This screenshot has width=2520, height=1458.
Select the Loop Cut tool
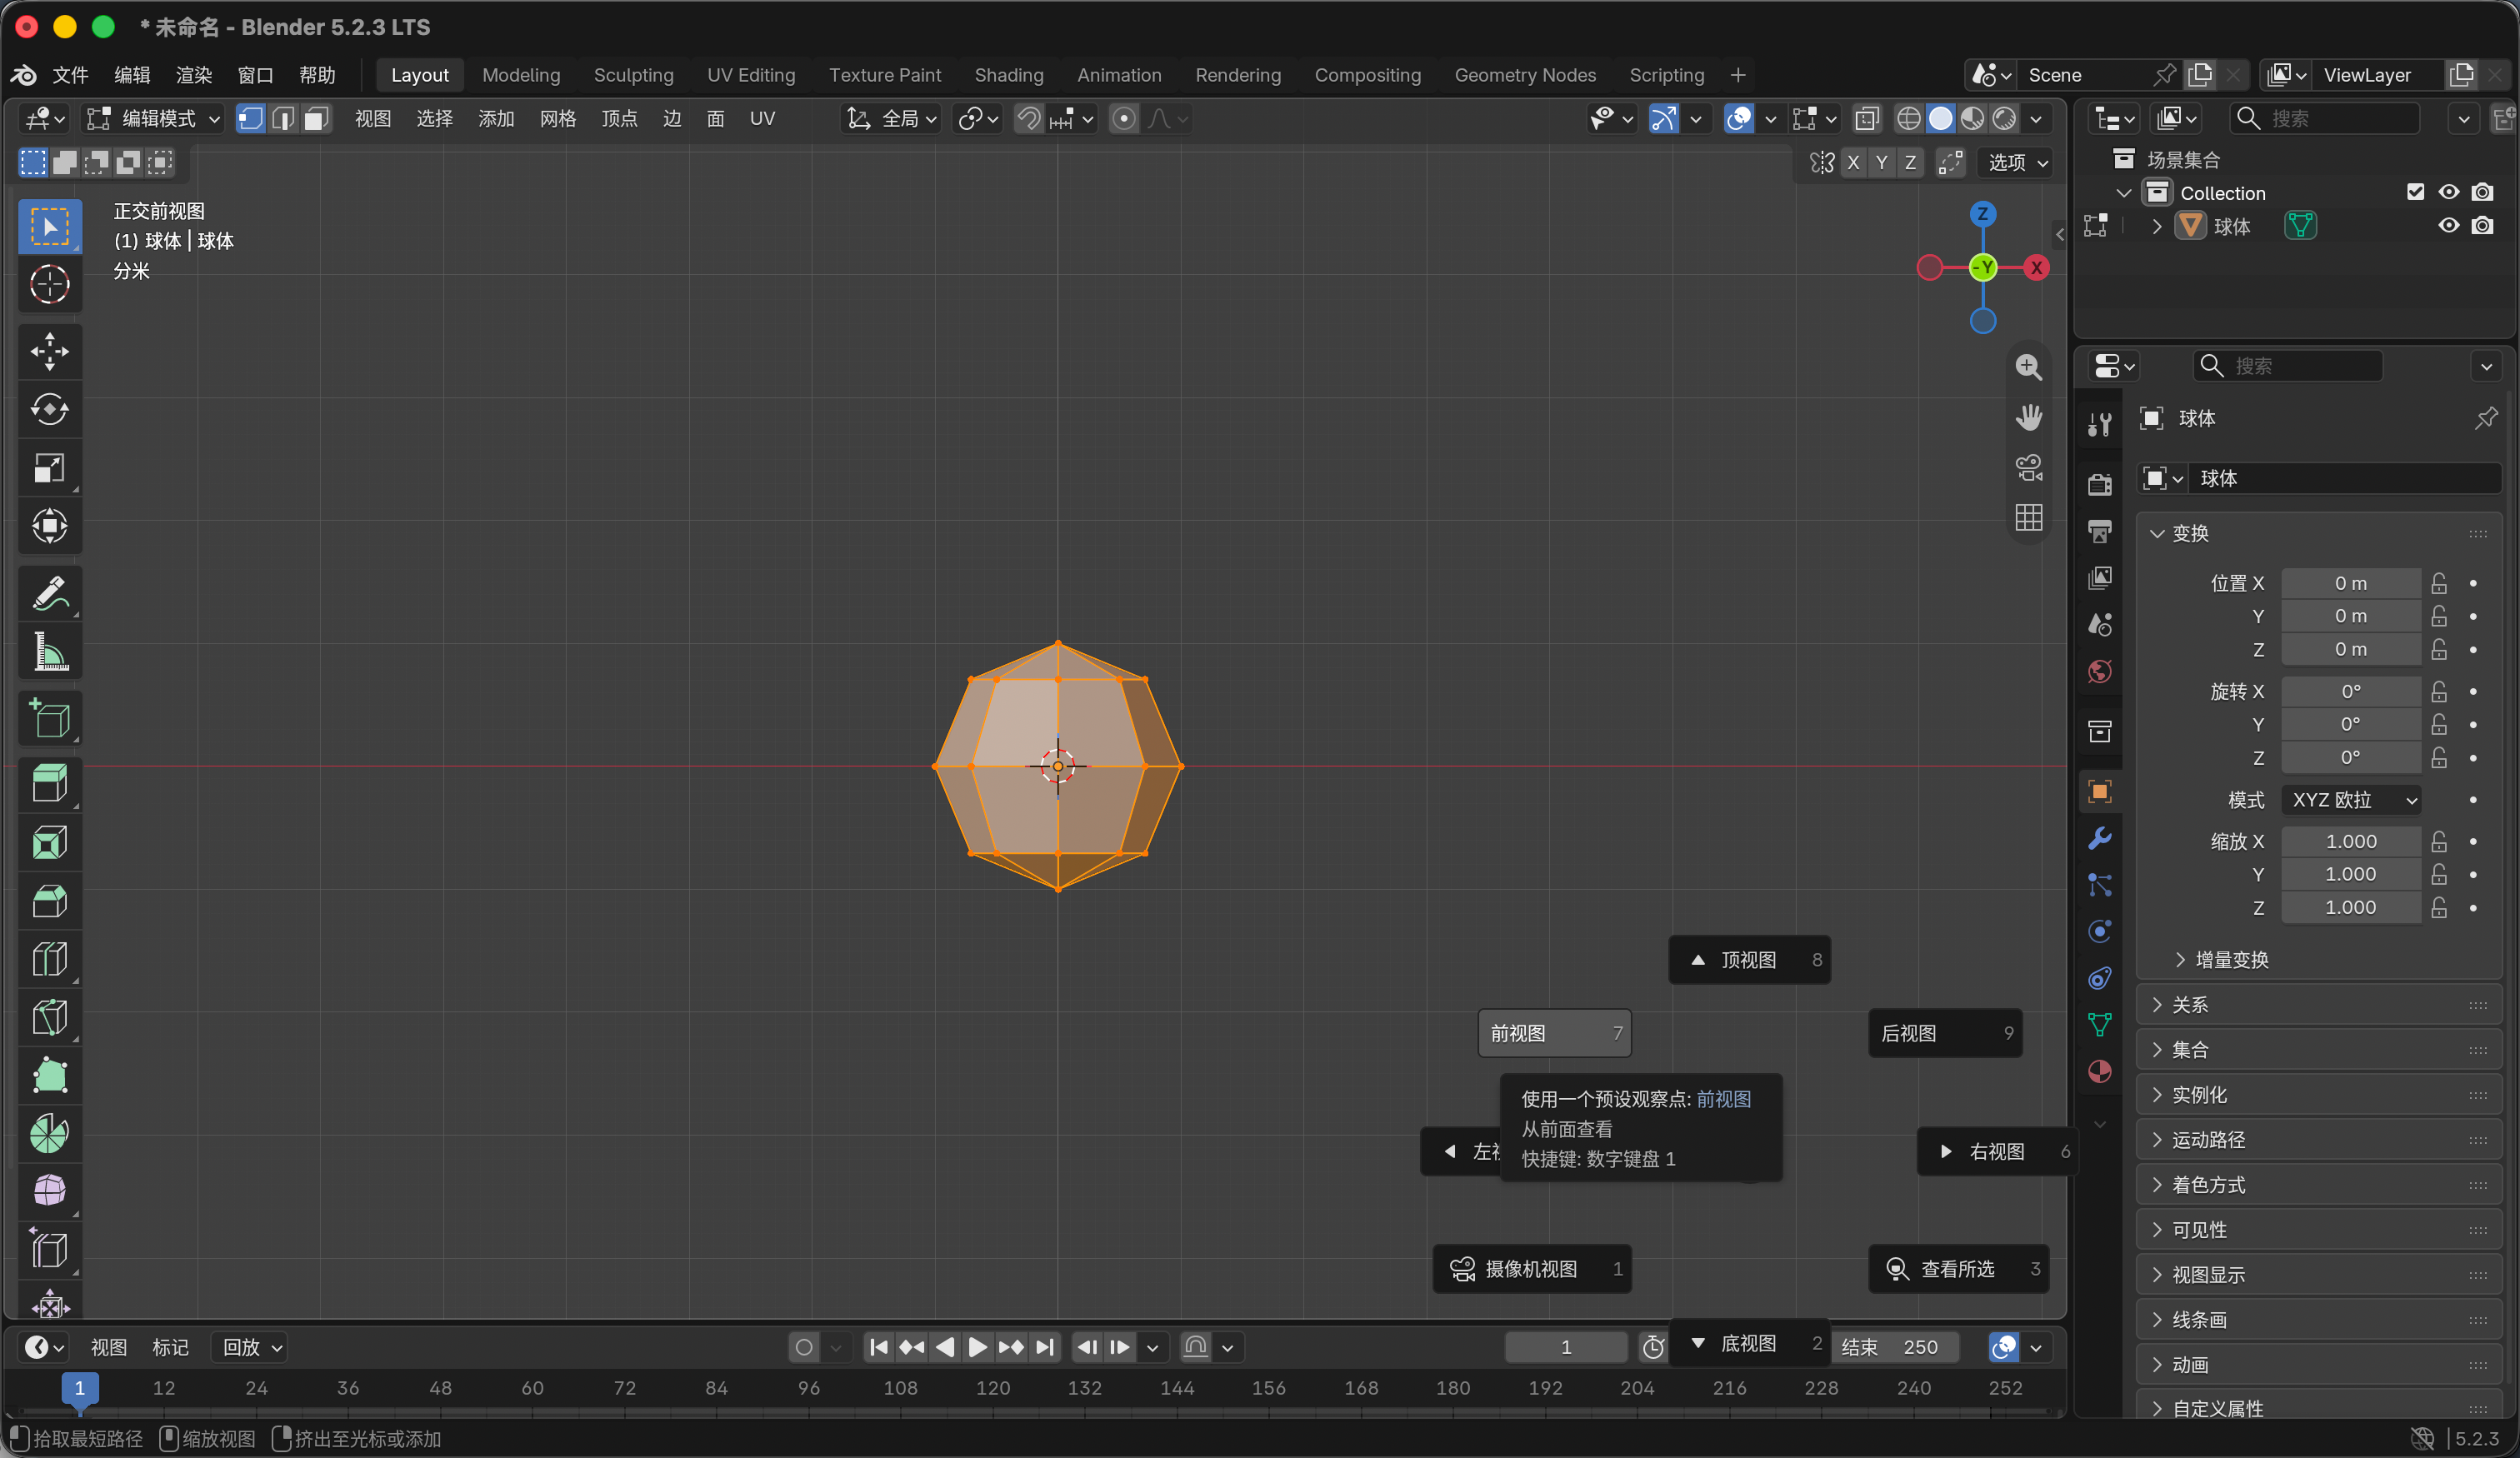50,959
